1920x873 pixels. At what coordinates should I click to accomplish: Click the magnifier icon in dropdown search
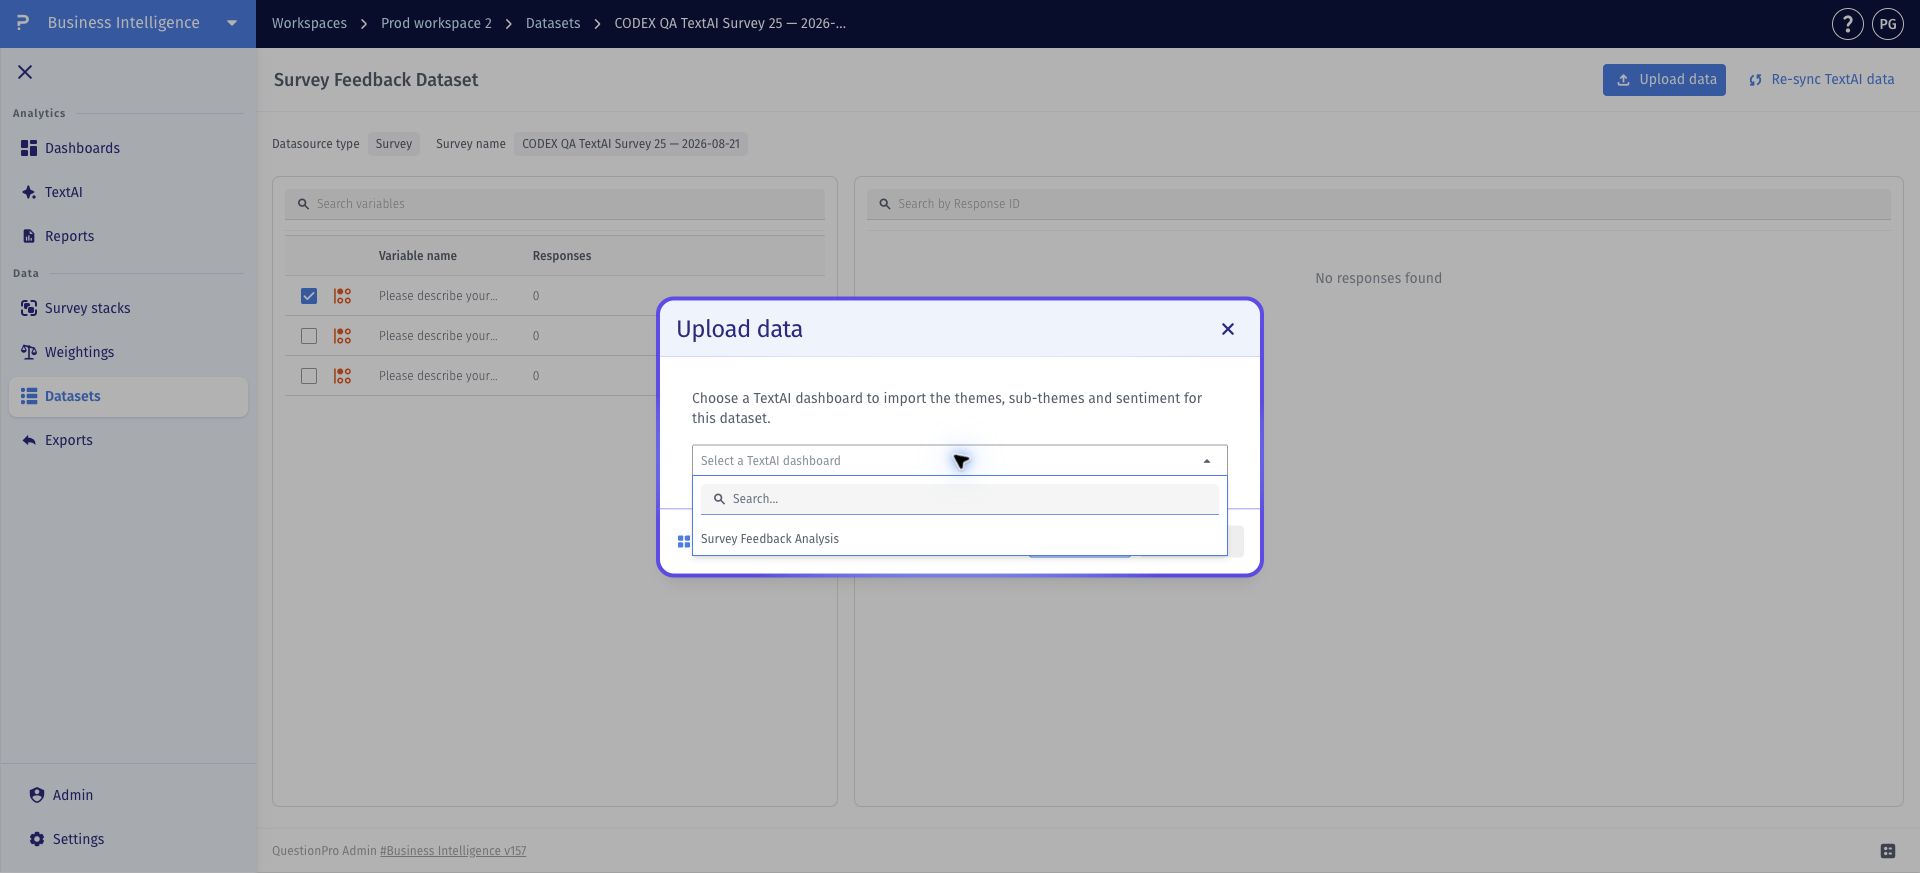tap(719, 499)
